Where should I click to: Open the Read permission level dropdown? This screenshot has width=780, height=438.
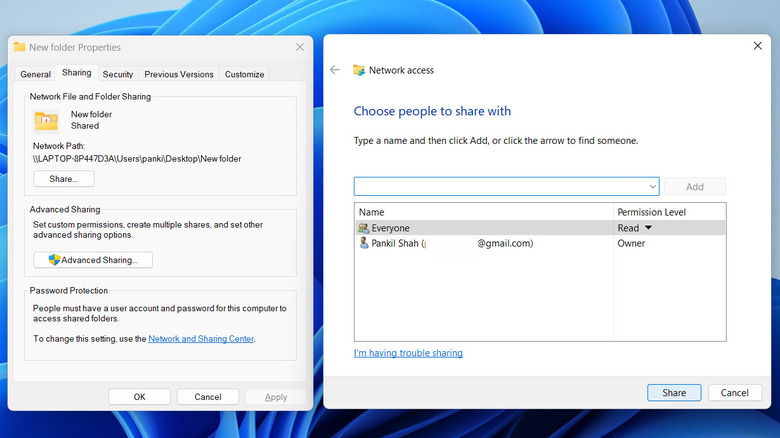coord(648,228)
